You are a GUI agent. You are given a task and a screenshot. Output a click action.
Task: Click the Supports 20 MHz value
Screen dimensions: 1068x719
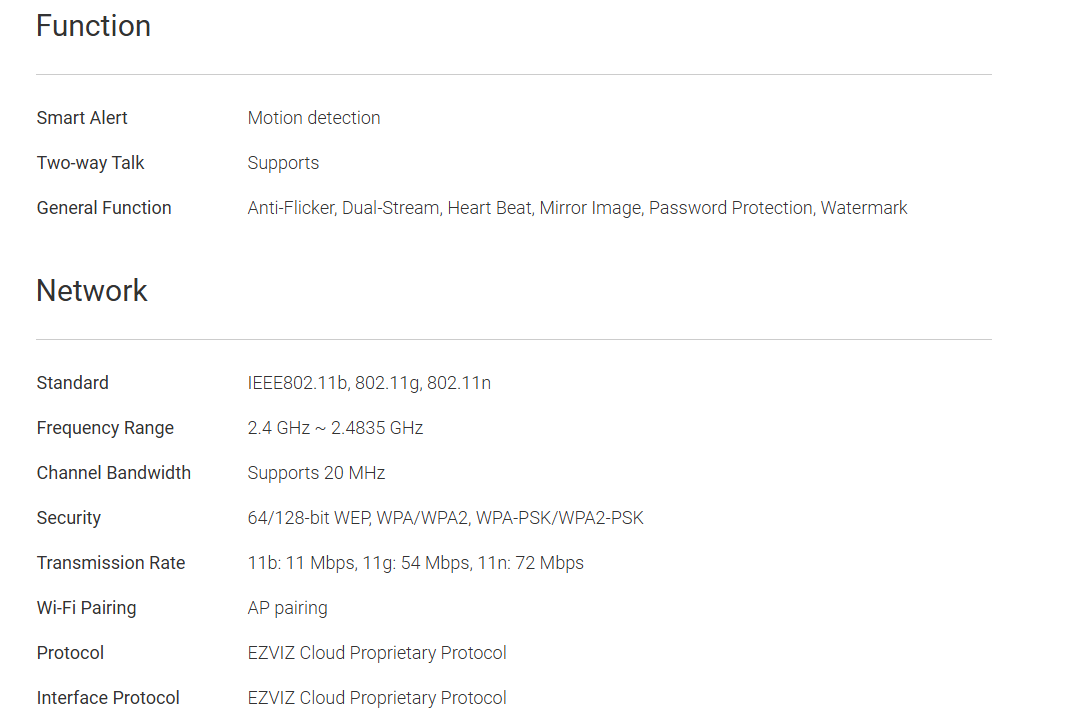click(x=316, y=473)
